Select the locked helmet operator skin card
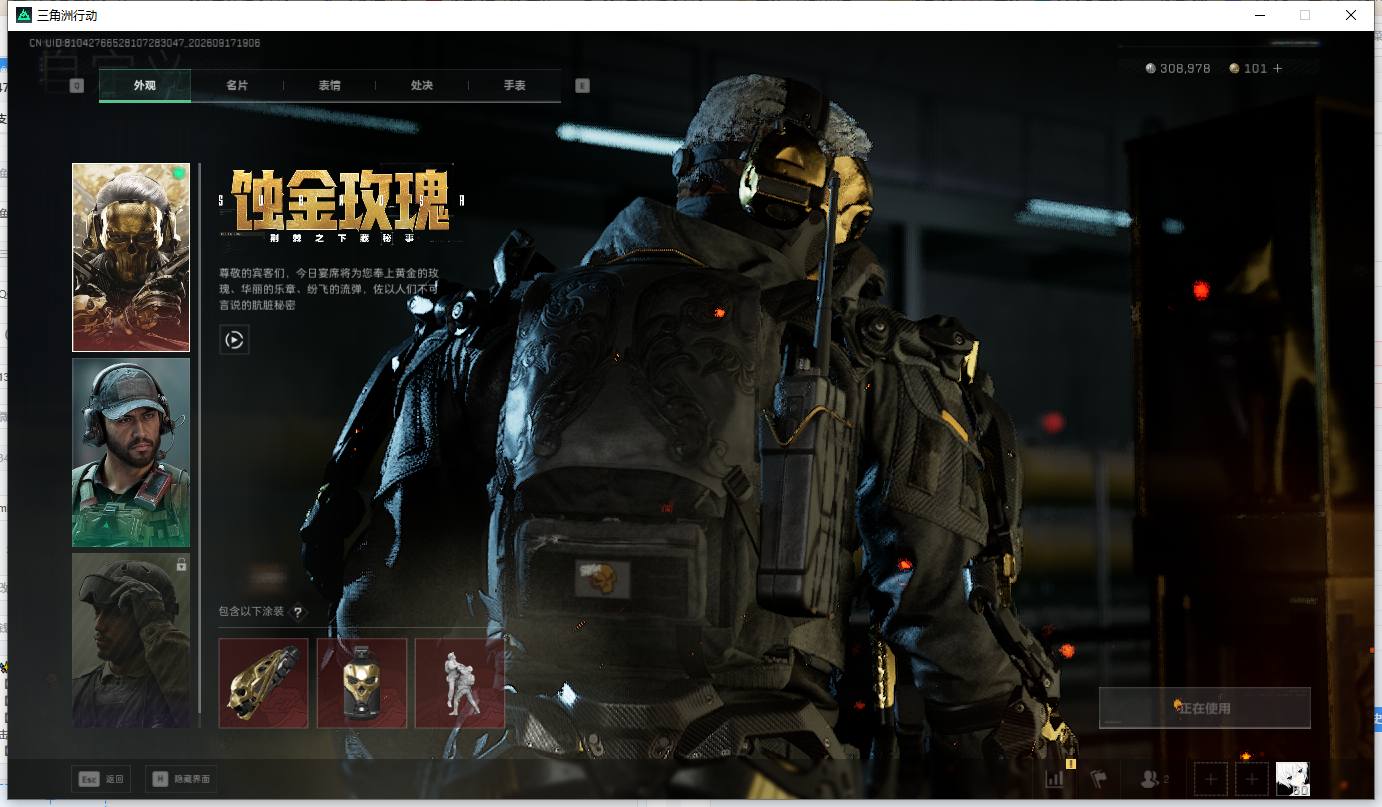 (x=131, y=640)
